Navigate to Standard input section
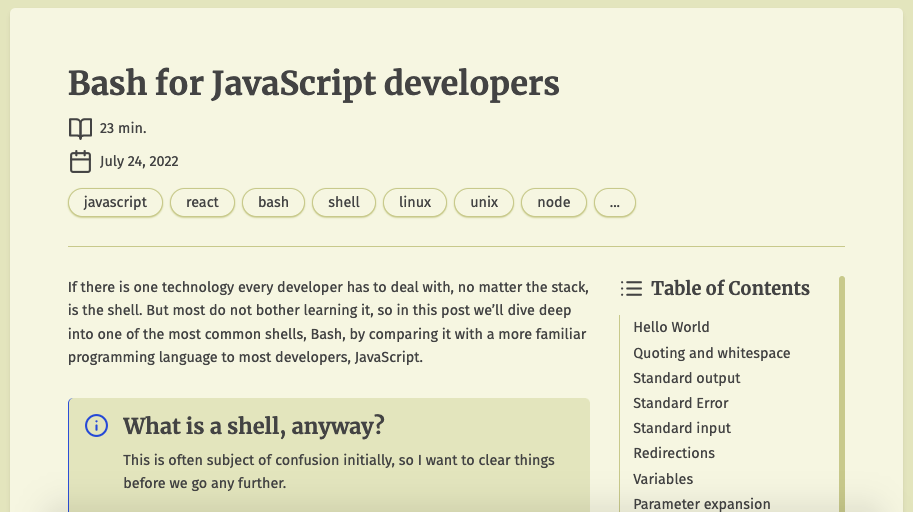Image resolution: width=913 pixels, height=512 pixels. coord(682,428)
